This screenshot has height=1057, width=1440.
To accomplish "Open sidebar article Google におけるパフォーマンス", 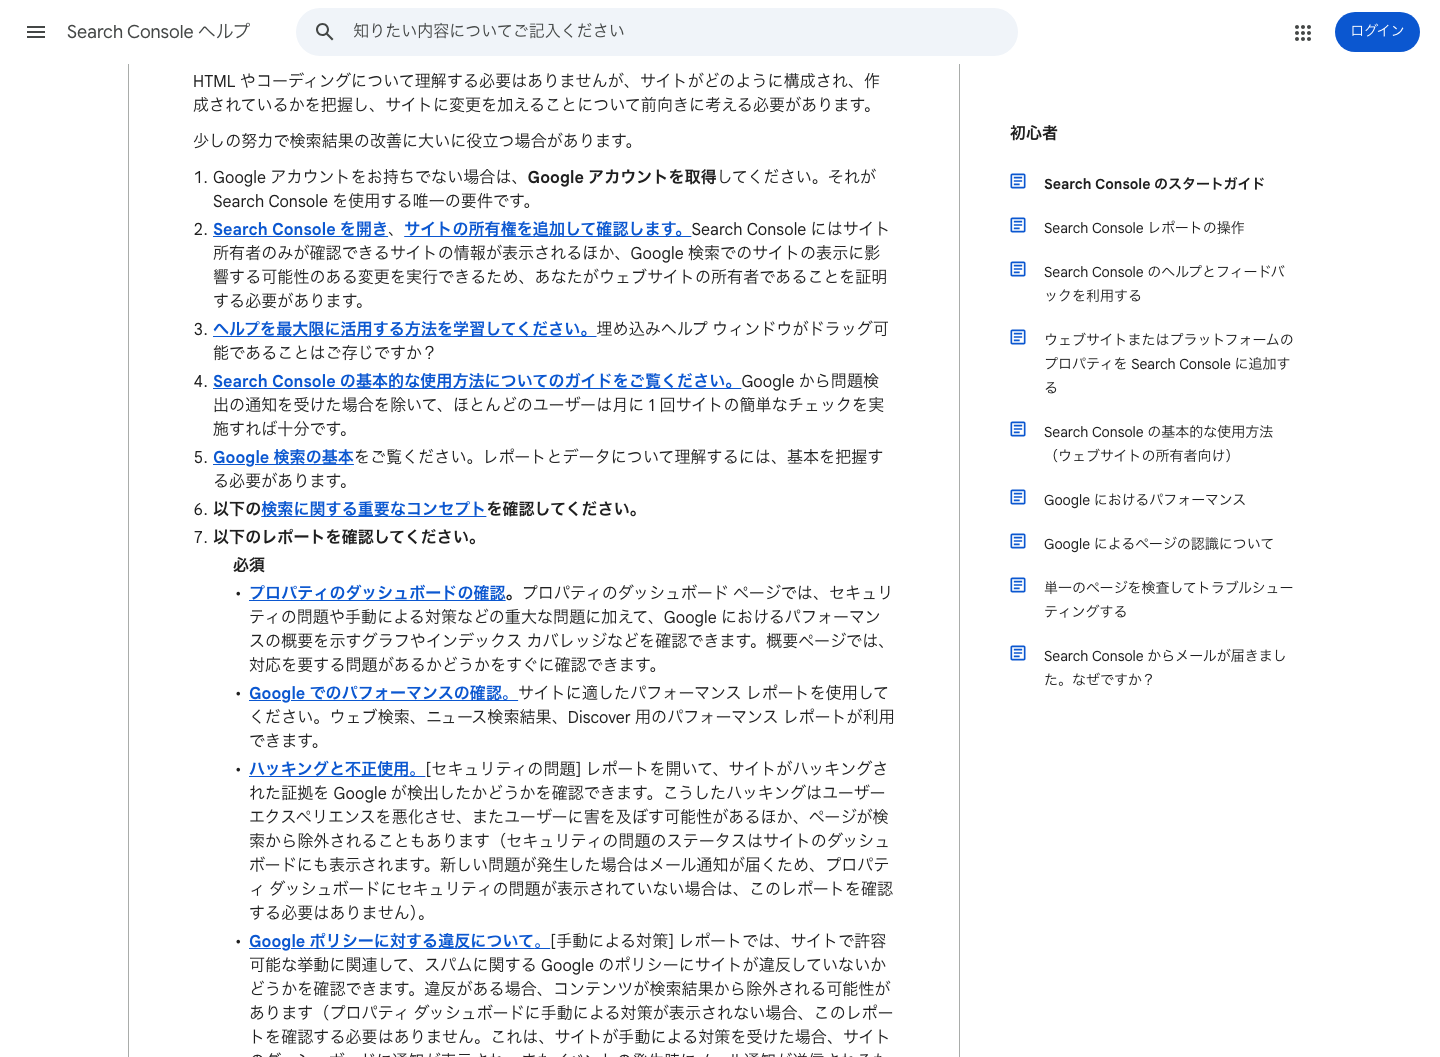I will 1145,500.
